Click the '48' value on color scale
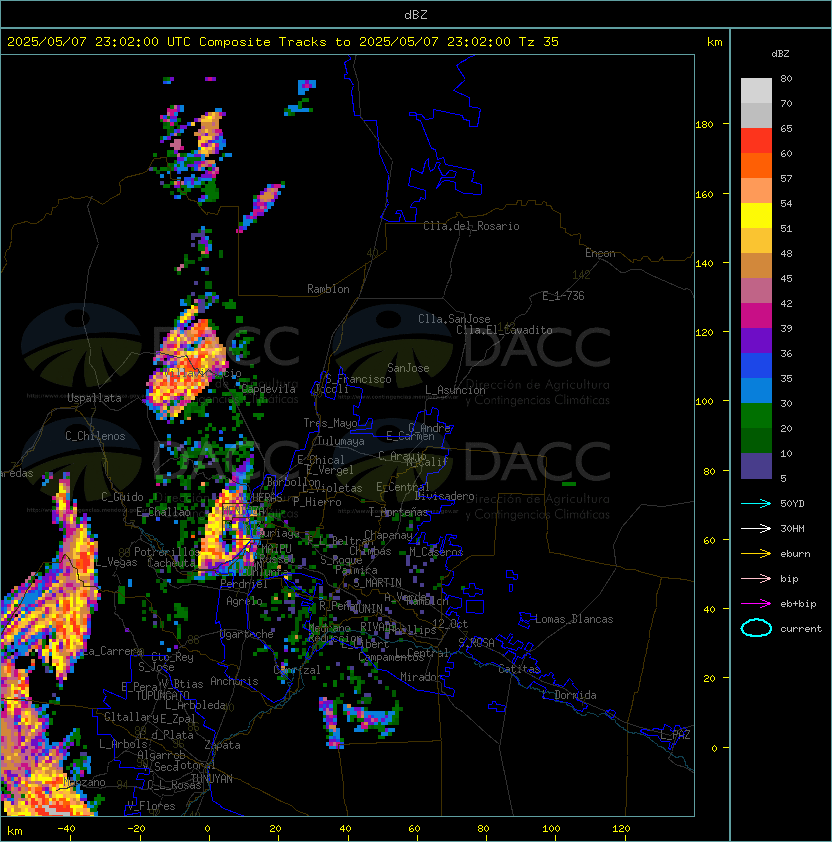The image size is (832, 842). pos(786,253)
